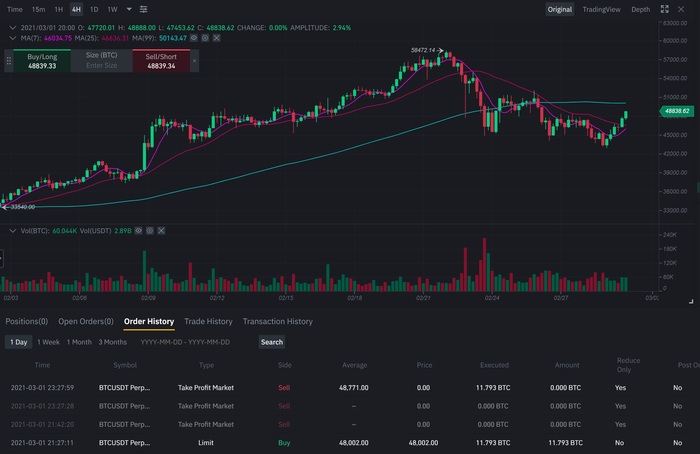Click Buy/Long at 48839.33
The width and height of the screenshot is (700, 454).
[x=42, y=61]
